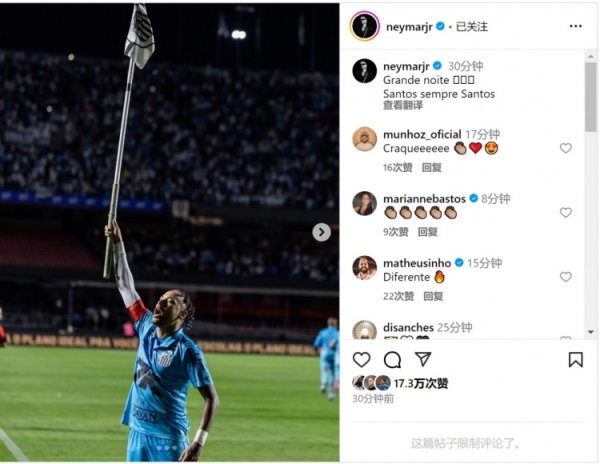This screenshot has height=464, width=600.
Task: Click the comments scrollbar thumb
Action: (591, 97)
